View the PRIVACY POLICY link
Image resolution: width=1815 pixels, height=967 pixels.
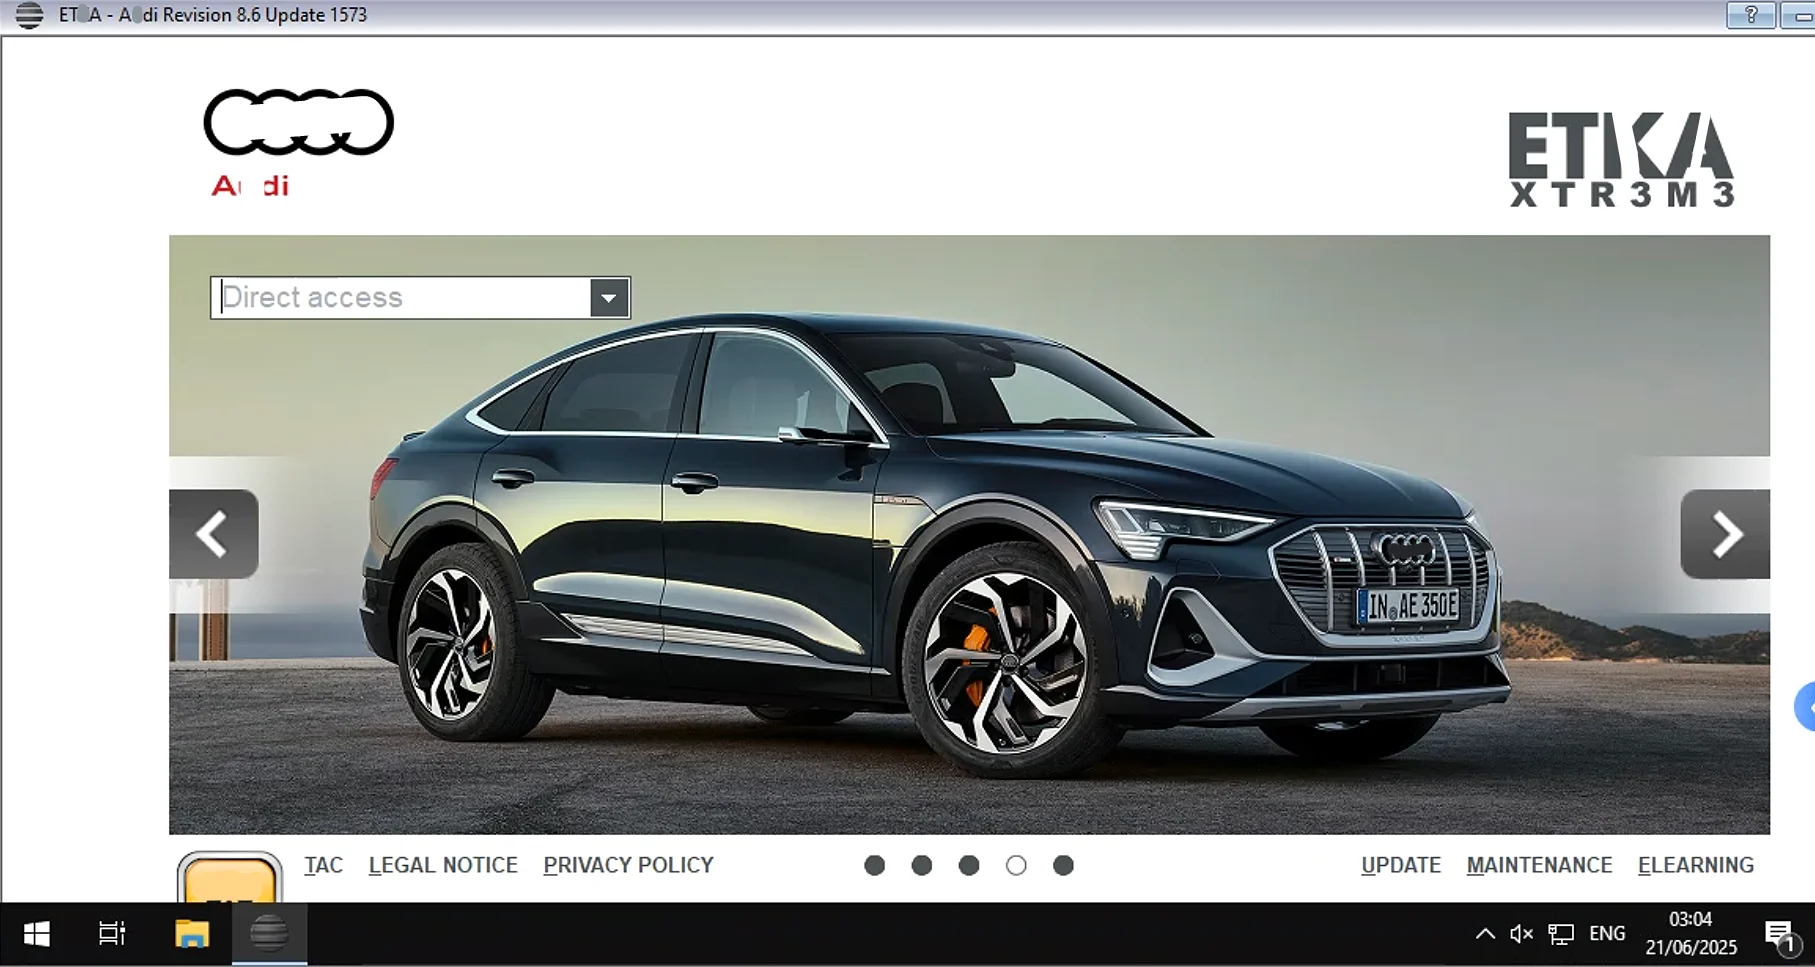(x=628, y=865)
